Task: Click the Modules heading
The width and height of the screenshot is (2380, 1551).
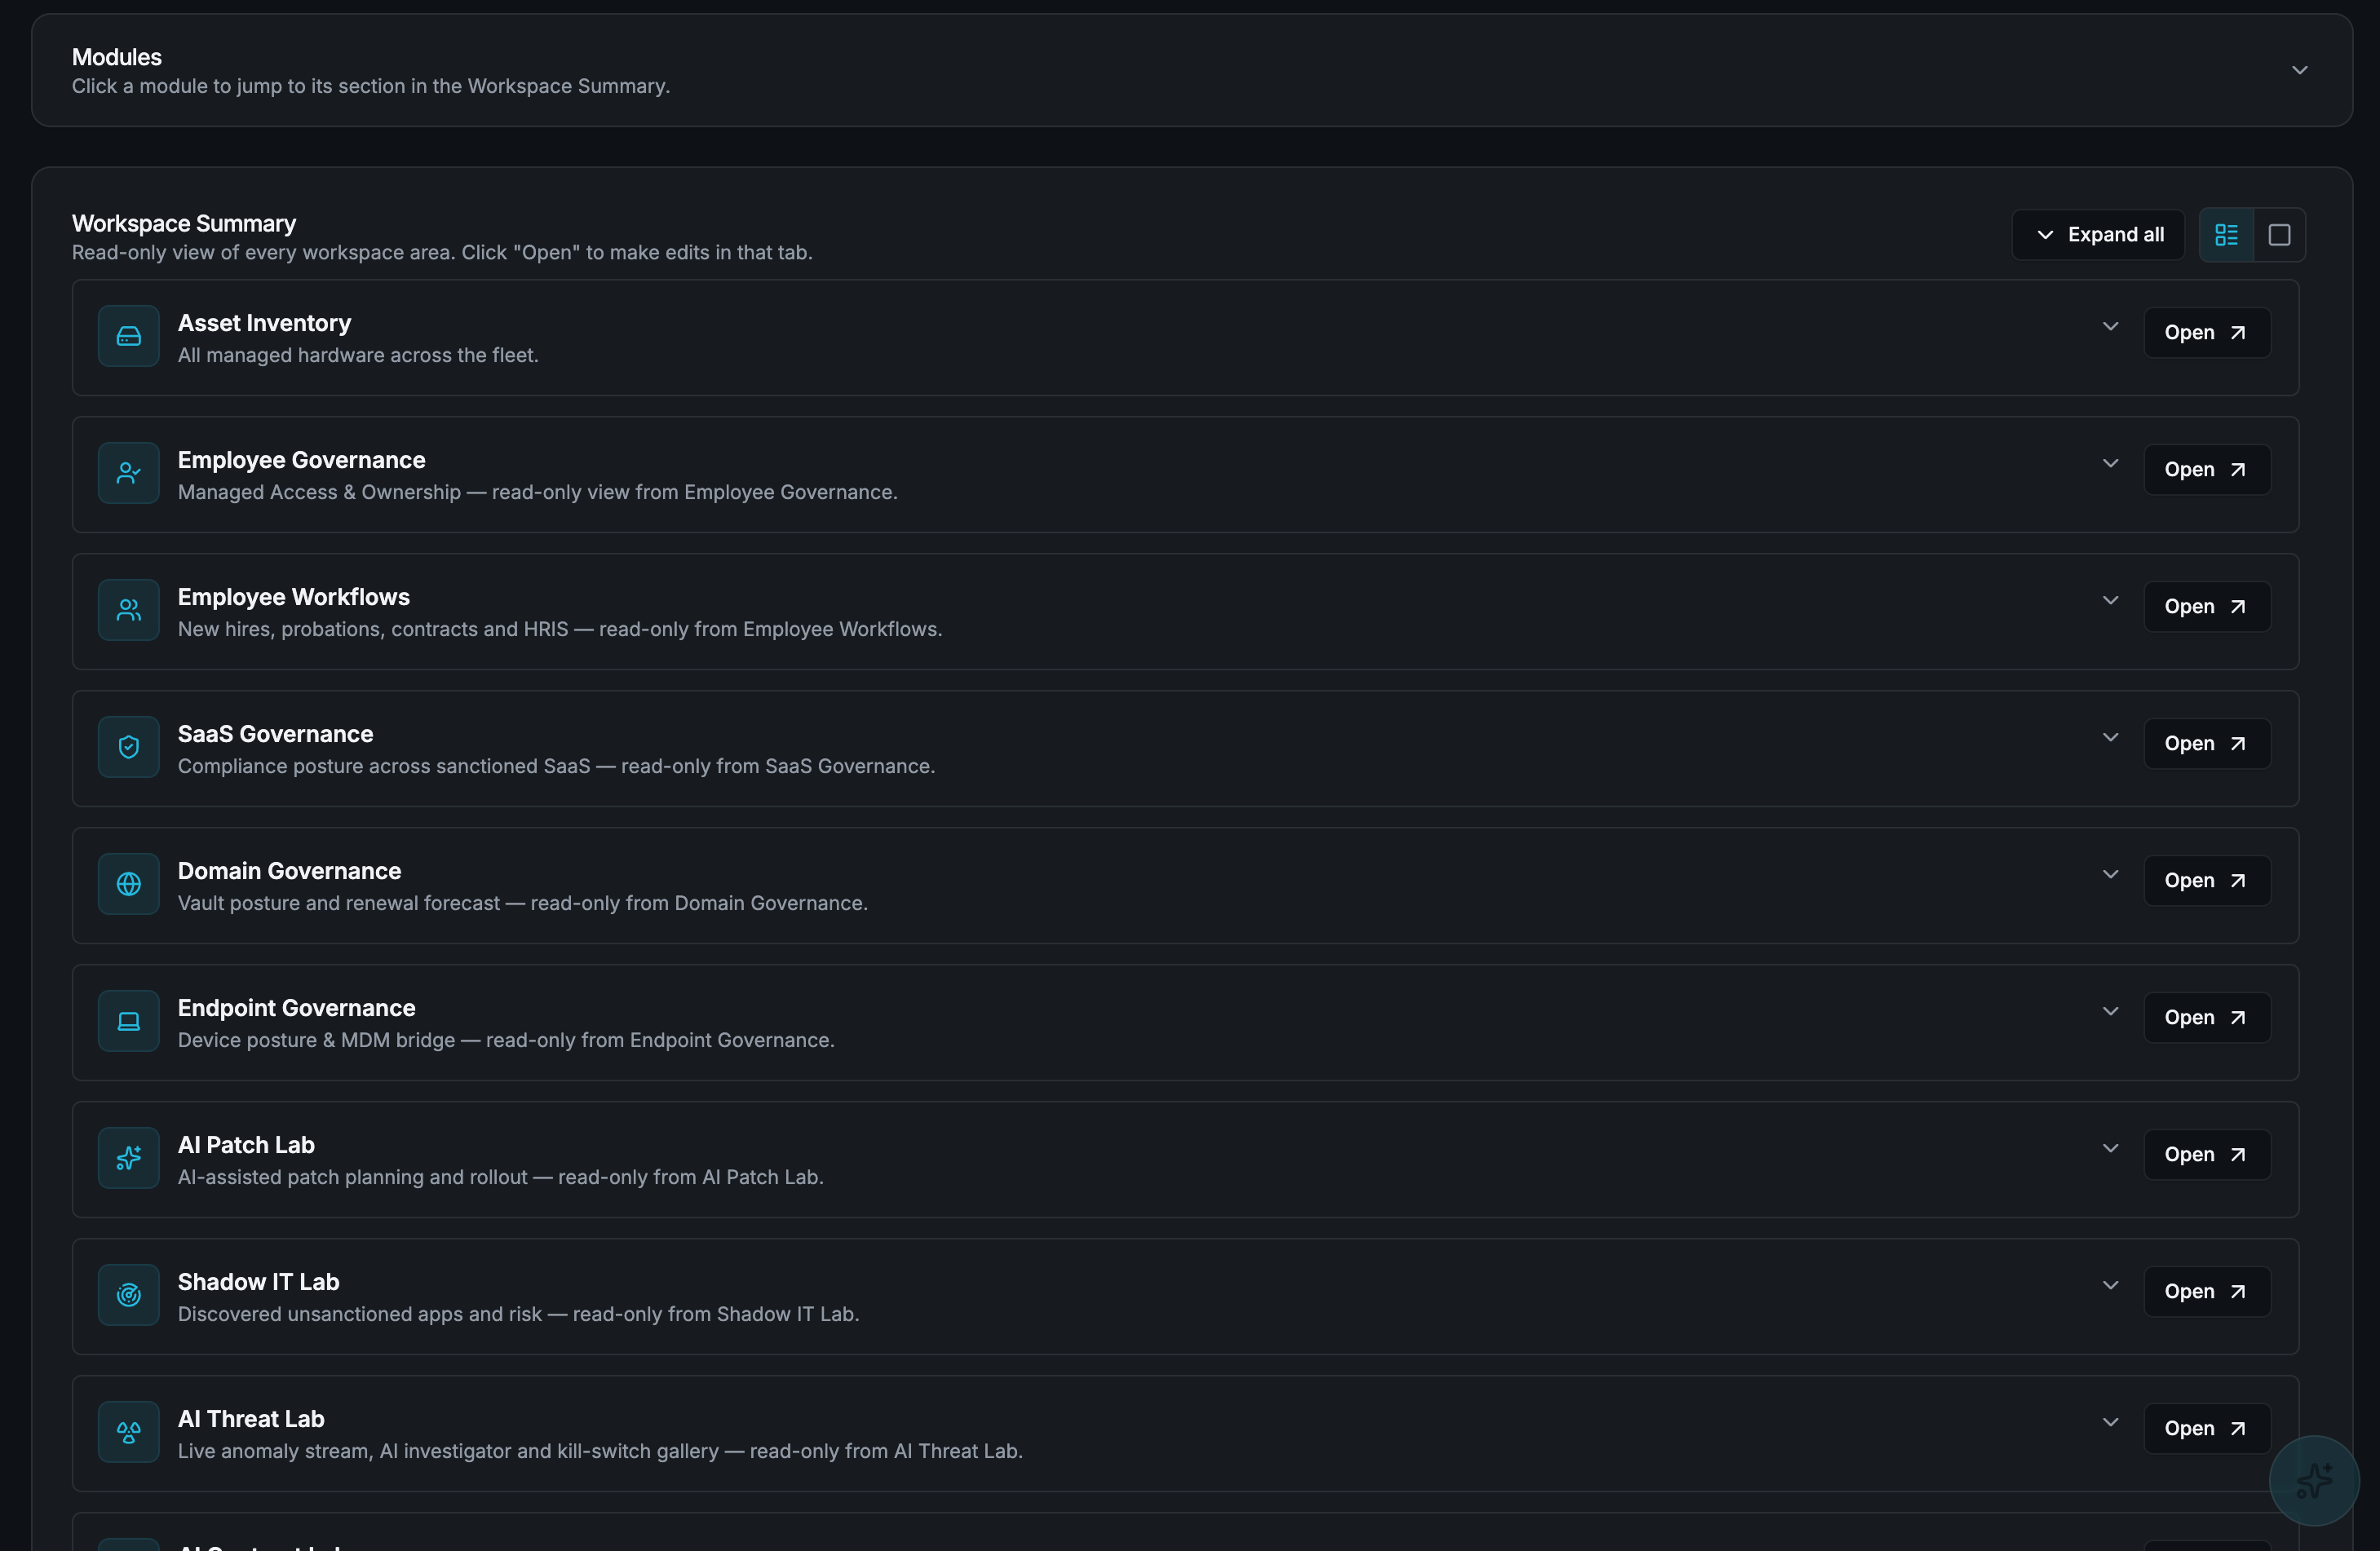Action: click(117, 57)
